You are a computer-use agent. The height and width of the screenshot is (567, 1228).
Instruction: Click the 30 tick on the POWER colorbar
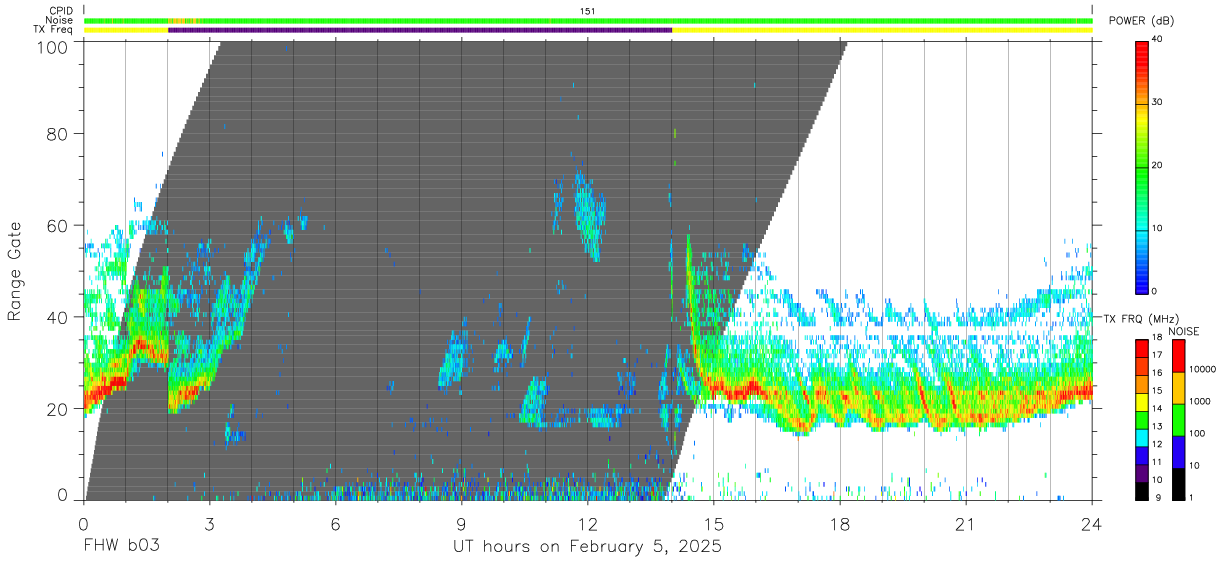point(1159,103)
